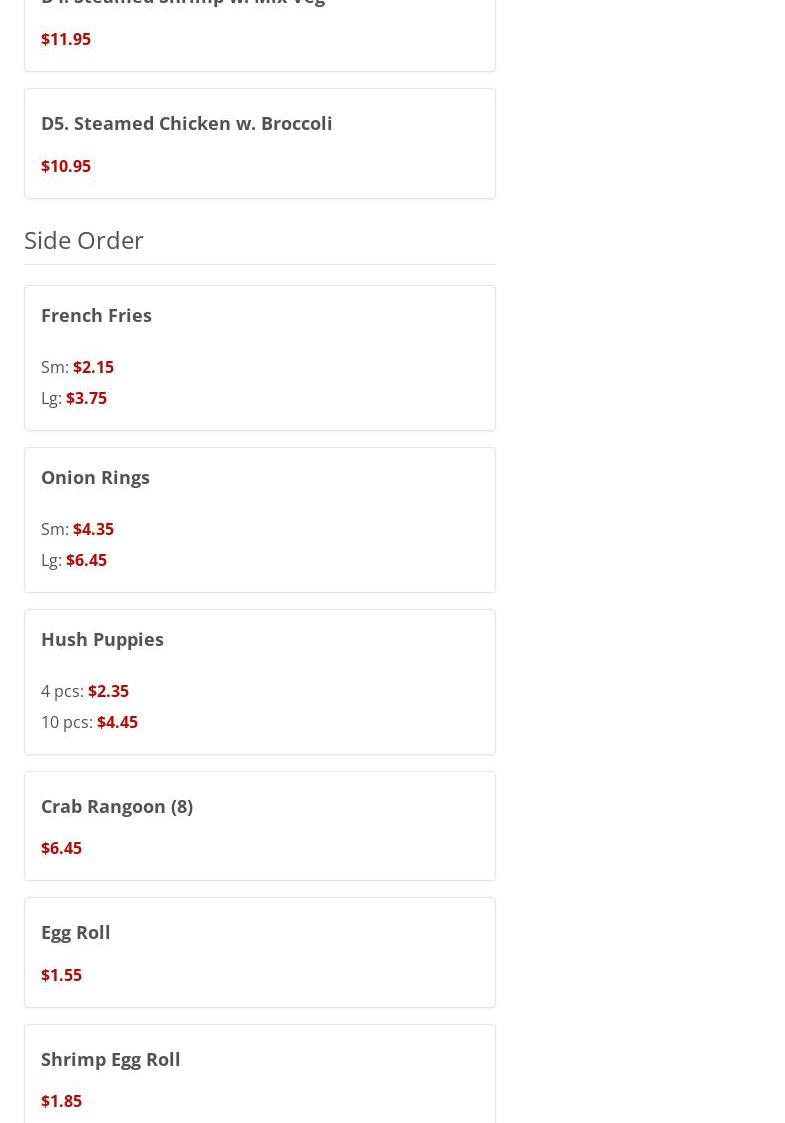Select large Onion Rings price option

(x=86, y=560)
